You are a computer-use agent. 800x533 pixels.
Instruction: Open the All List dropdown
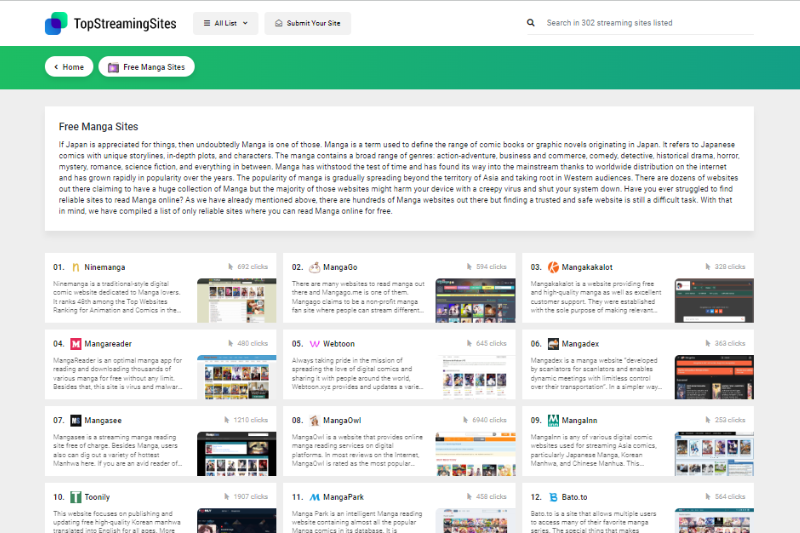click(226, 23)
